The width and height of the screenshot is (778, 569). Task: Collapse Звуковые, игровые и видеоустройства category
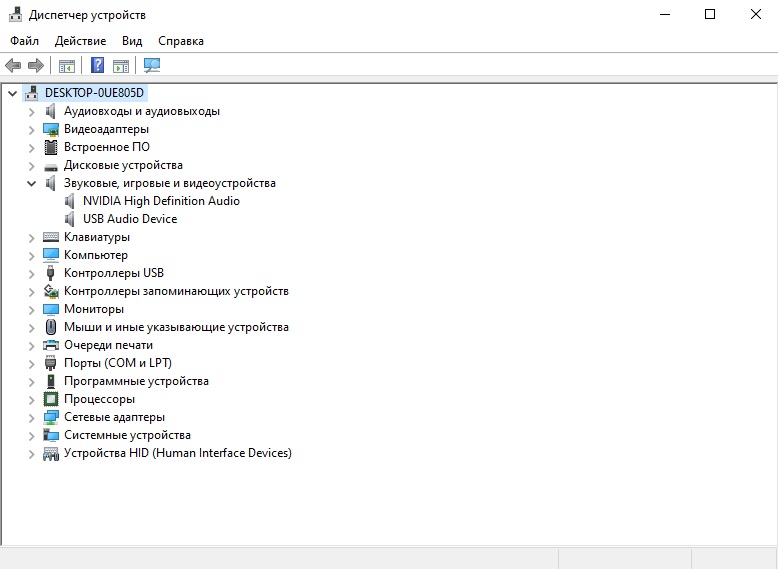coord(31,184)
